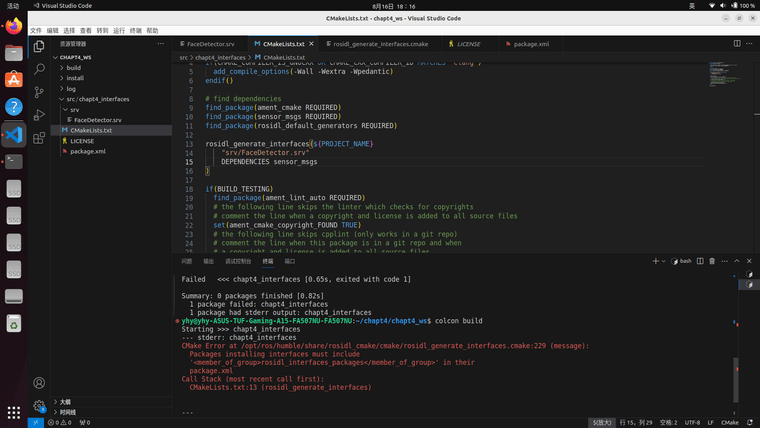Open Help from the dock

point(14,107)
